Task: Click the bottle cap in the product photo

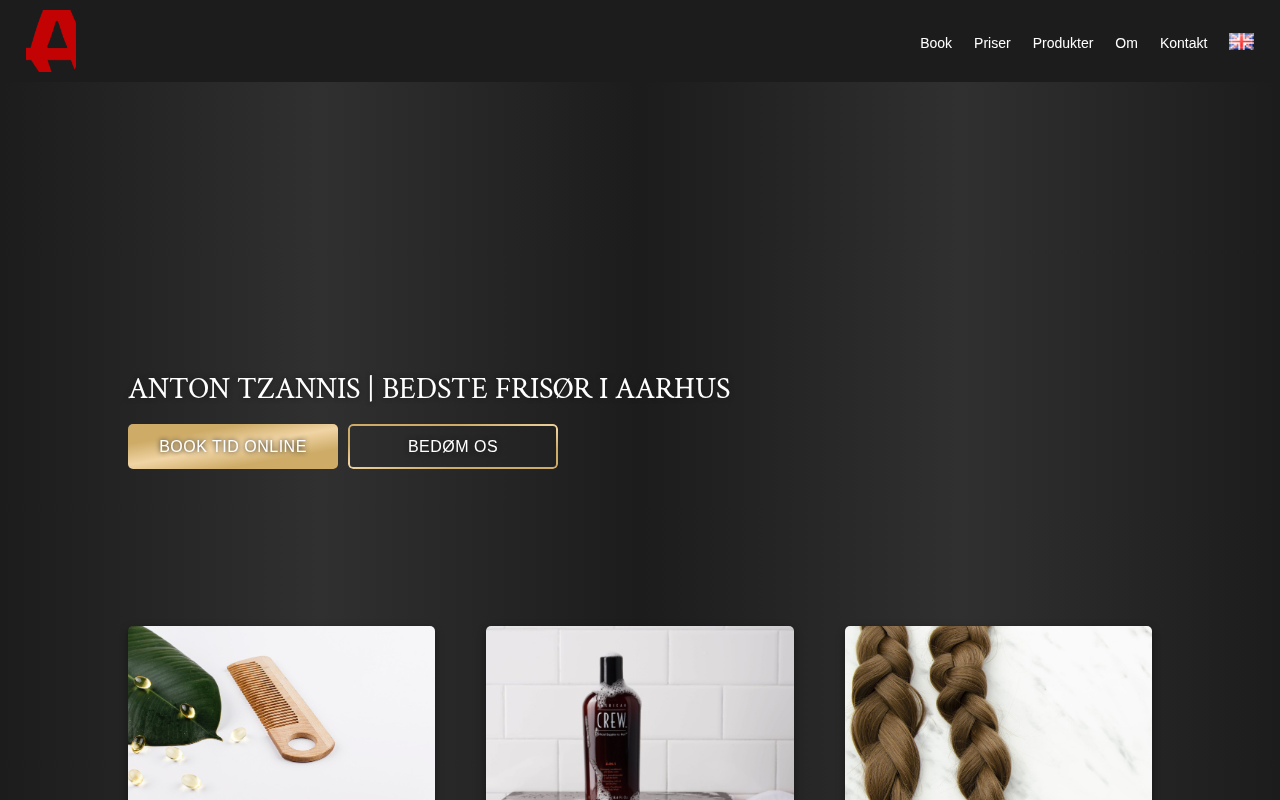Action: (613, 667)
